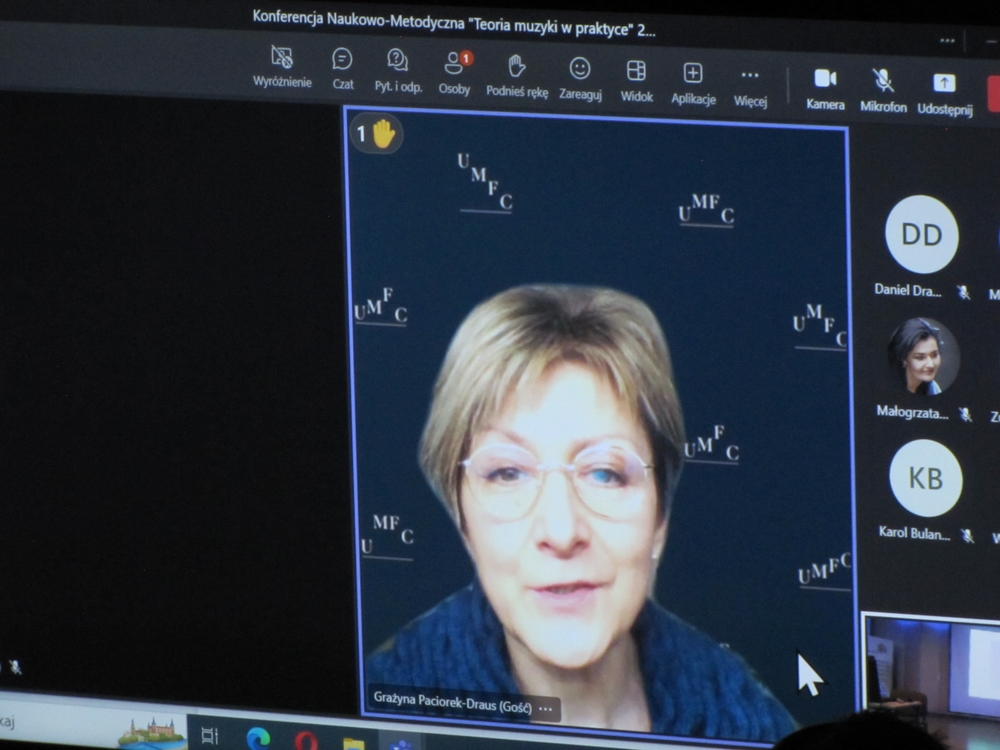Launch Opera browser from the taskbar
Viewport: 1000px width, 750px height.
[306, 740]
